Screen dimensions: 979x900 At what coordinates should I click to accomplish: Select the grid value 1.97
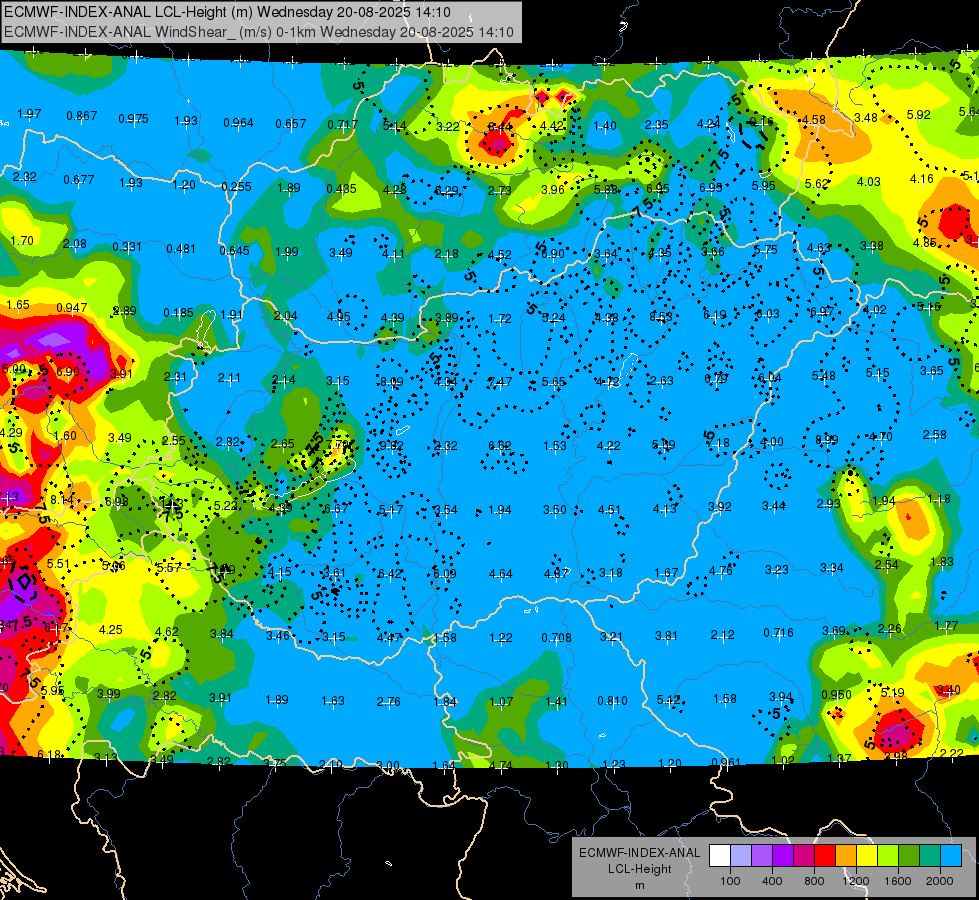point(29,114)
